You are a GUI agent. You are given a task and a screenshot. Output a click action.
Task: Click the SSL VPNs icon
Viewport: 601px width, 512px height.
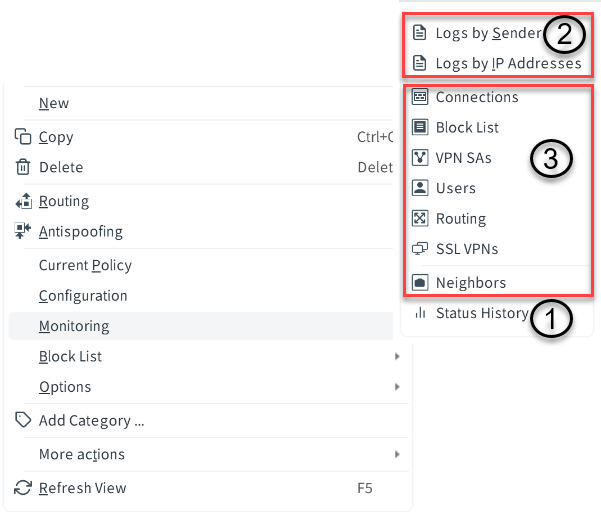(x=420, y=249)
